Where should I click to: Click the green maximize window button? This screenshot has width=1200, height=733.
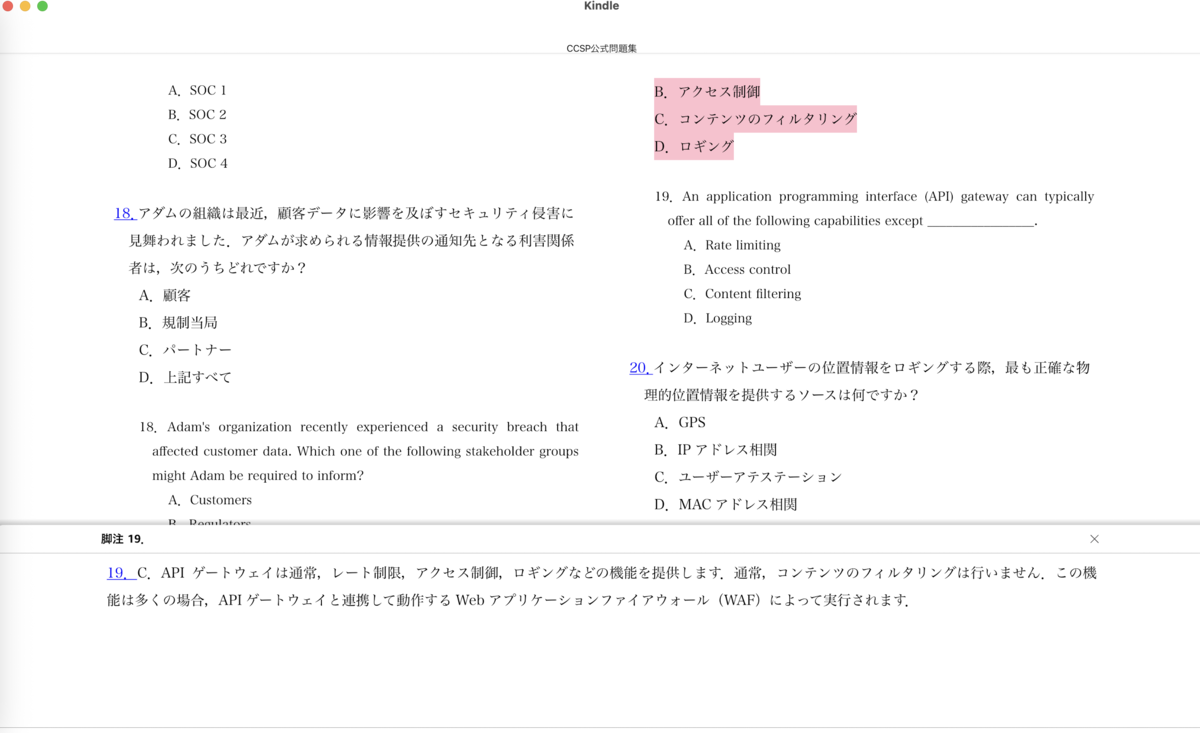coord(42,6)
